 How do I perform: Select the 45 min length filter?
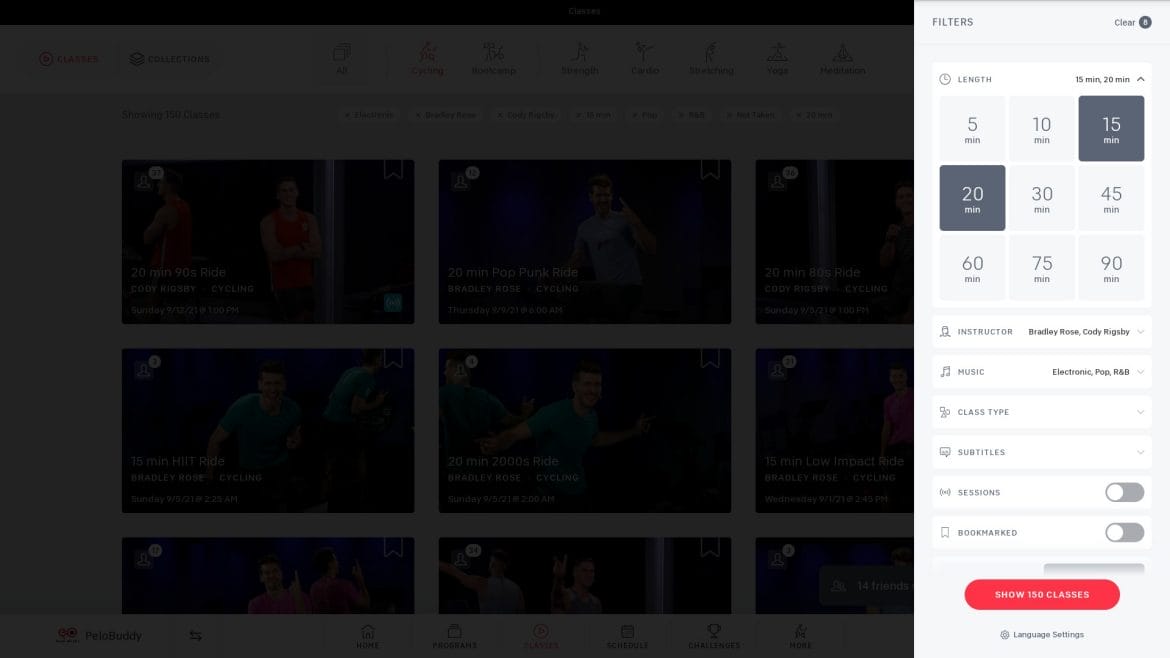[x=1111, y=198]
